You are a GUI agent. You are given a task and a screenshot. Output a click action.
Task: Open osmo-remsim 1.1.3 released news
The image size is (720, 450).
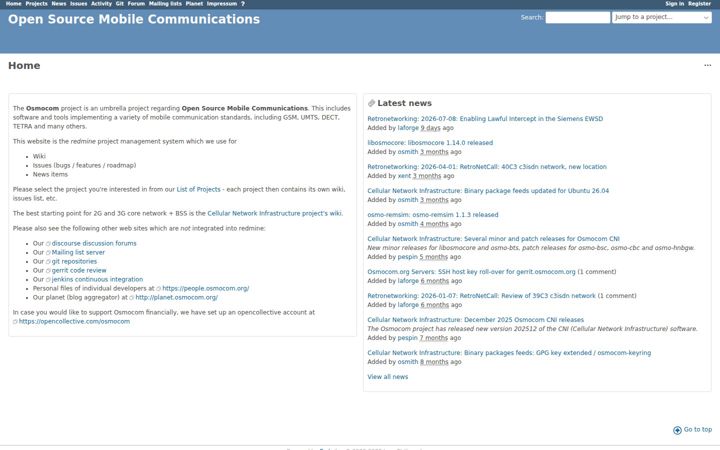pos(433,214)
